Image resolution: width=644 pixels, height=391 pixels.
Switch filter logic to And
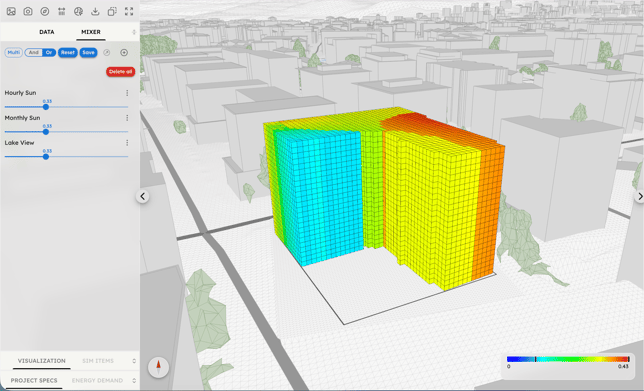(x=34, y=53)
